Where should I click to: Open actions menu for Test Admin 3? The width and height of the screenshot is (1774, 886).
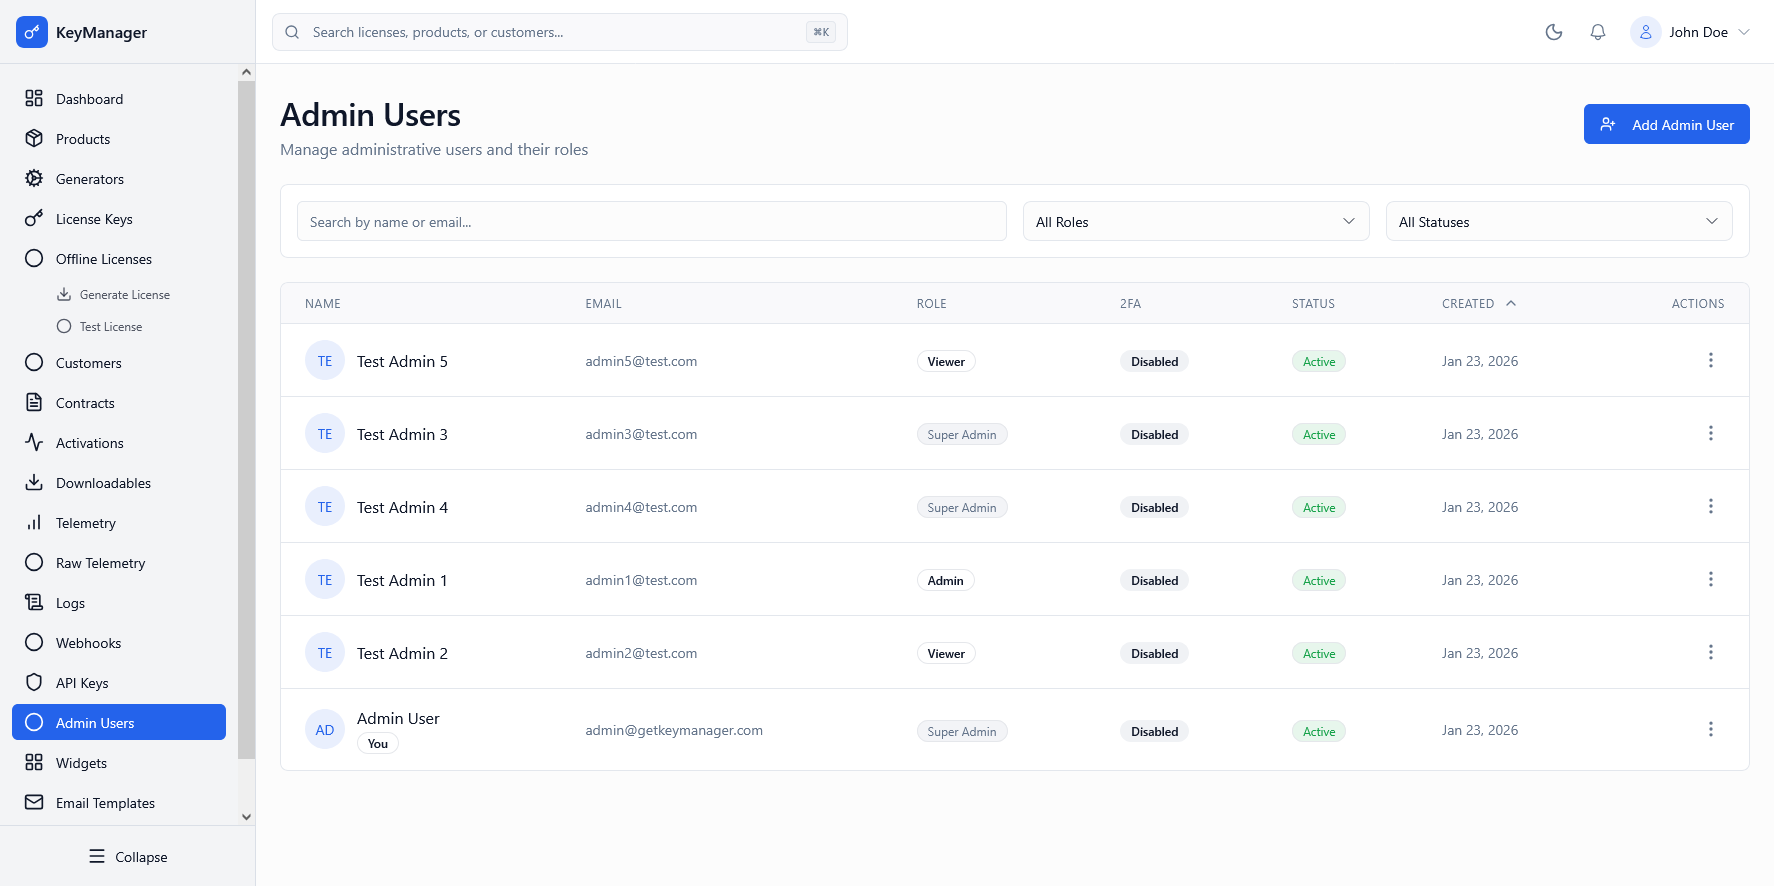coord(1711,433)
